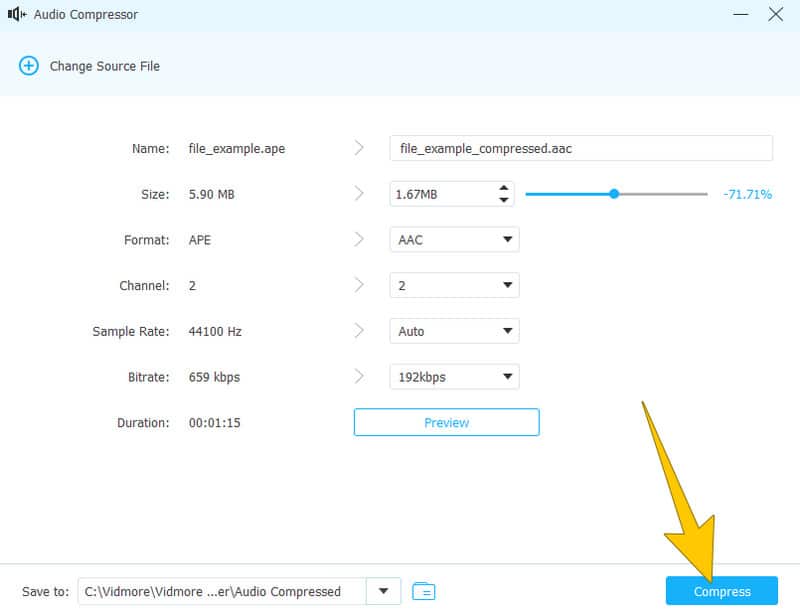Start compression with the Compress button
This screenshot has height=616, width=800.
(x=721, y=591)
